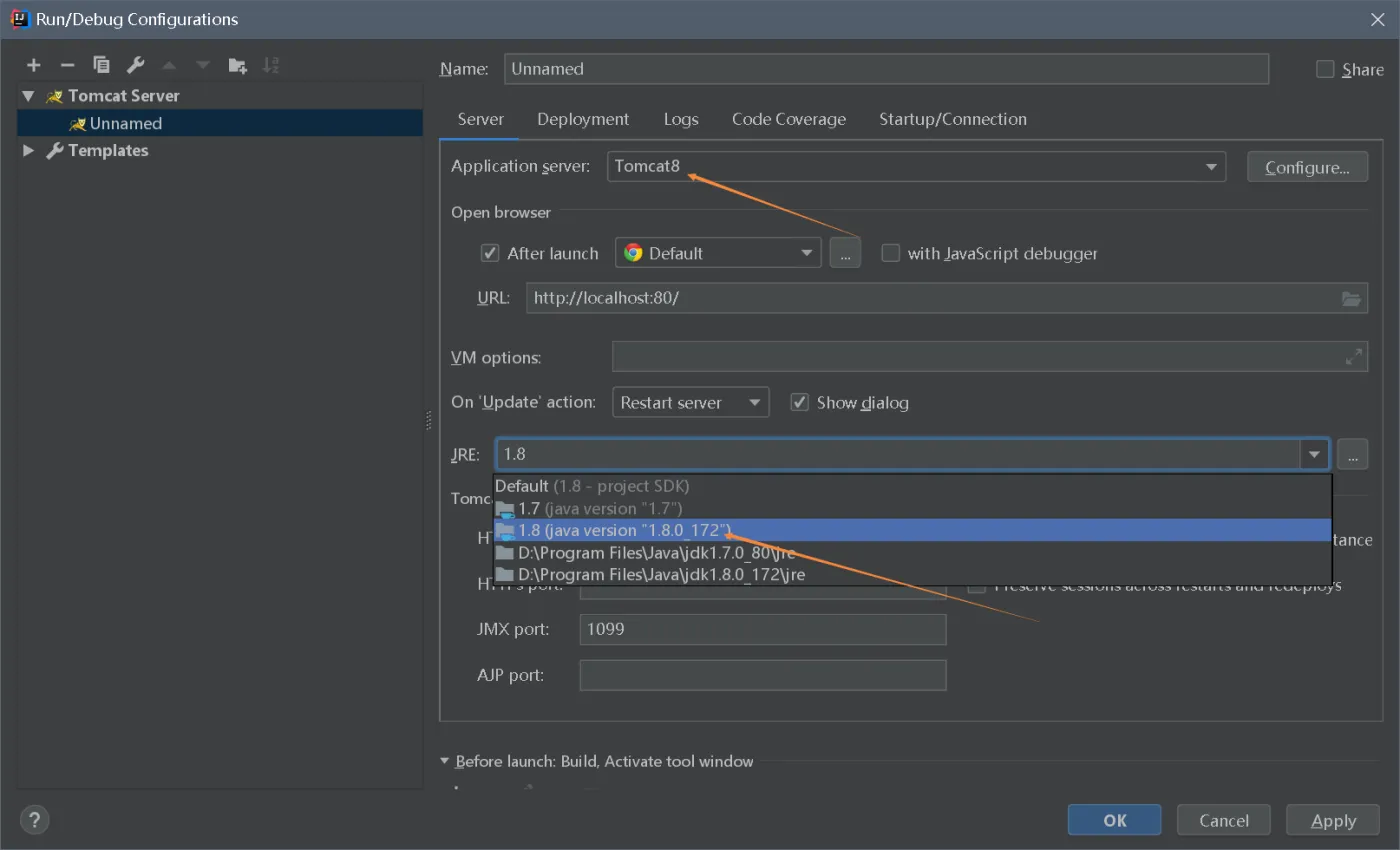Image resolution: width=1400 pixels, height=850 pixels.
Task: Open the wrench edit defaults icon
Action: click(135, 65)
